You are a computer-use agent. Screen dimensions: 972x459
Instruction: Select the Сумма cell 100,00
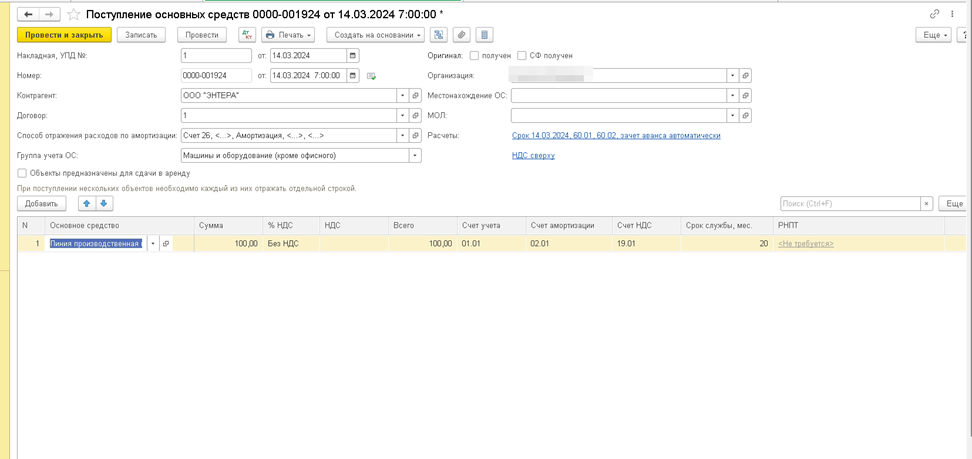coord(228,244)
